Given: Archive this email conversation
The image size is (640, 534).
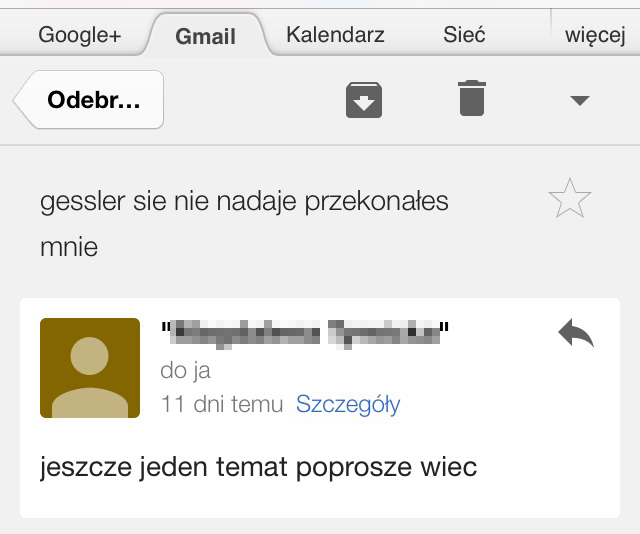Looking at the screenshot, I should [364, 100].
